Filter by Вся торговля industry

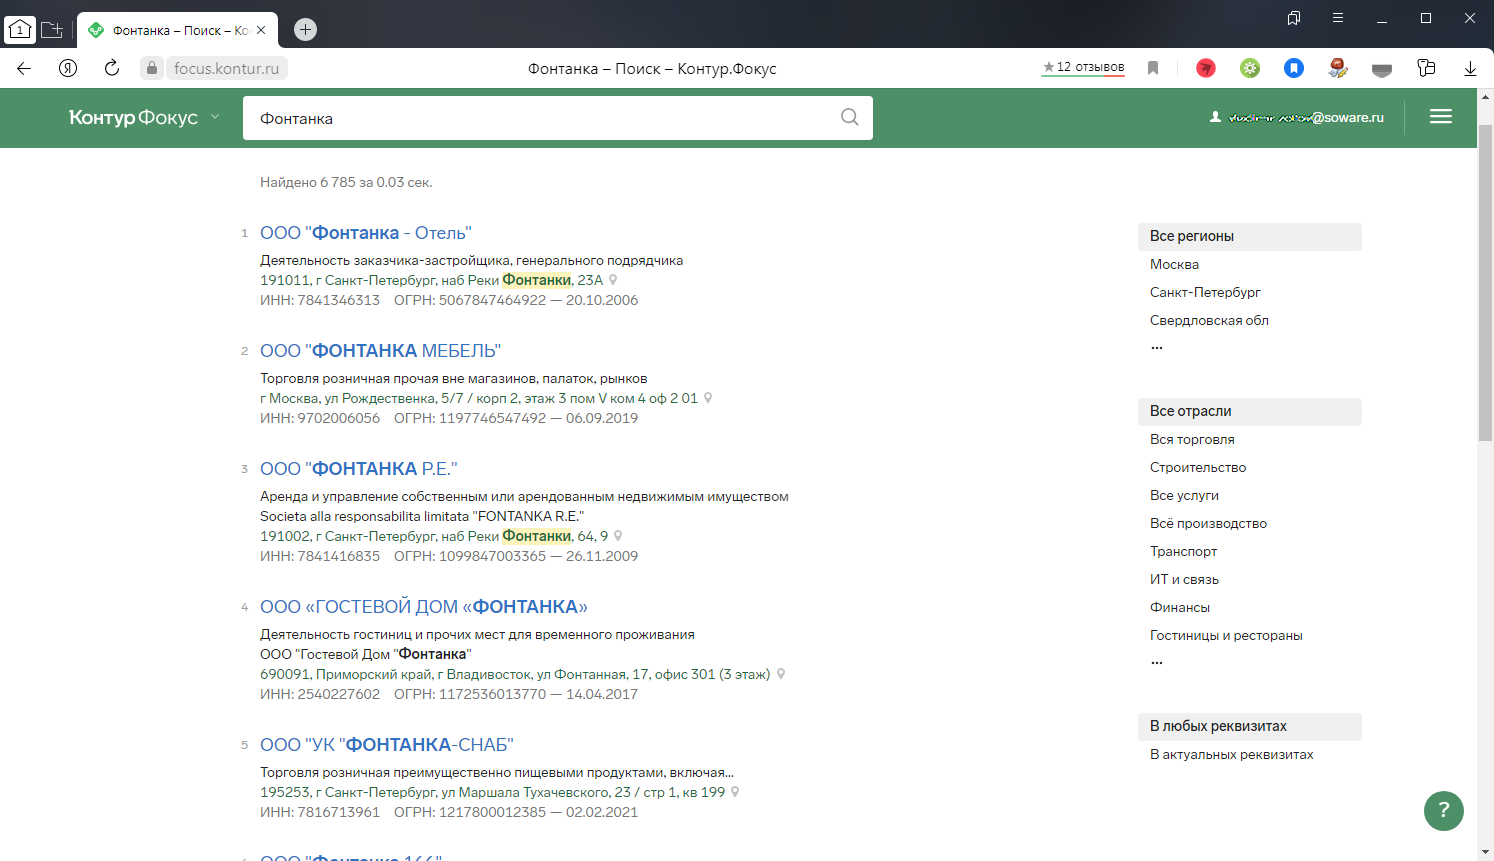click(1192, 439)
